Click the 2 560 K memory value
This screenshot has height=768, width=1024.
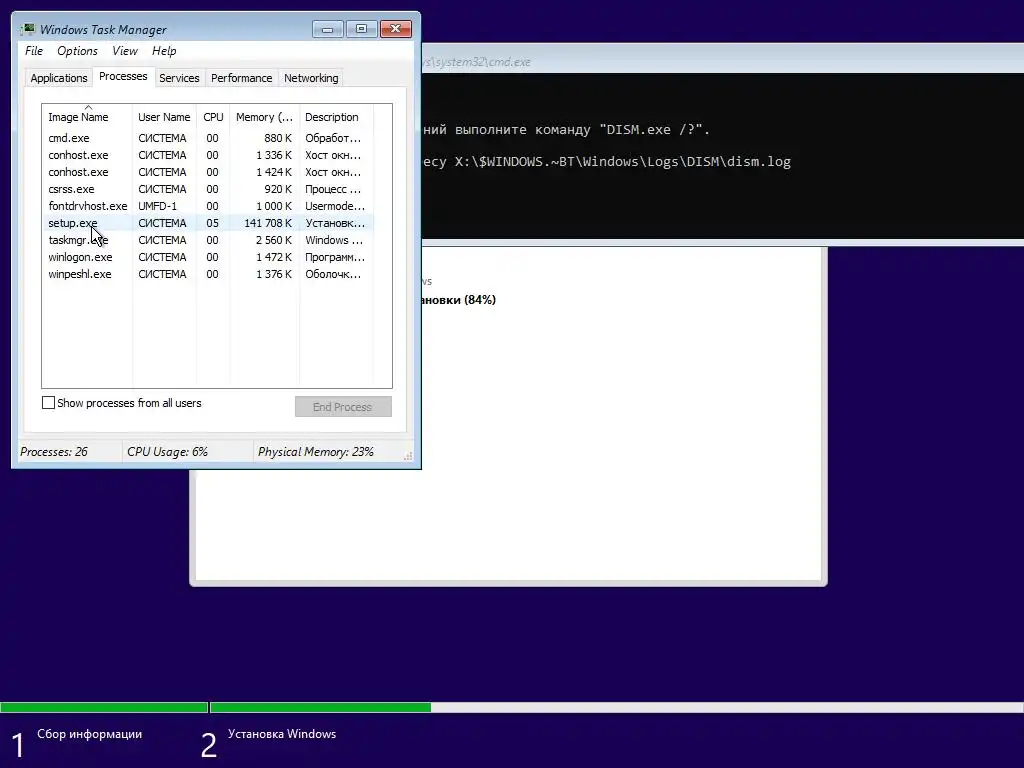274,240
